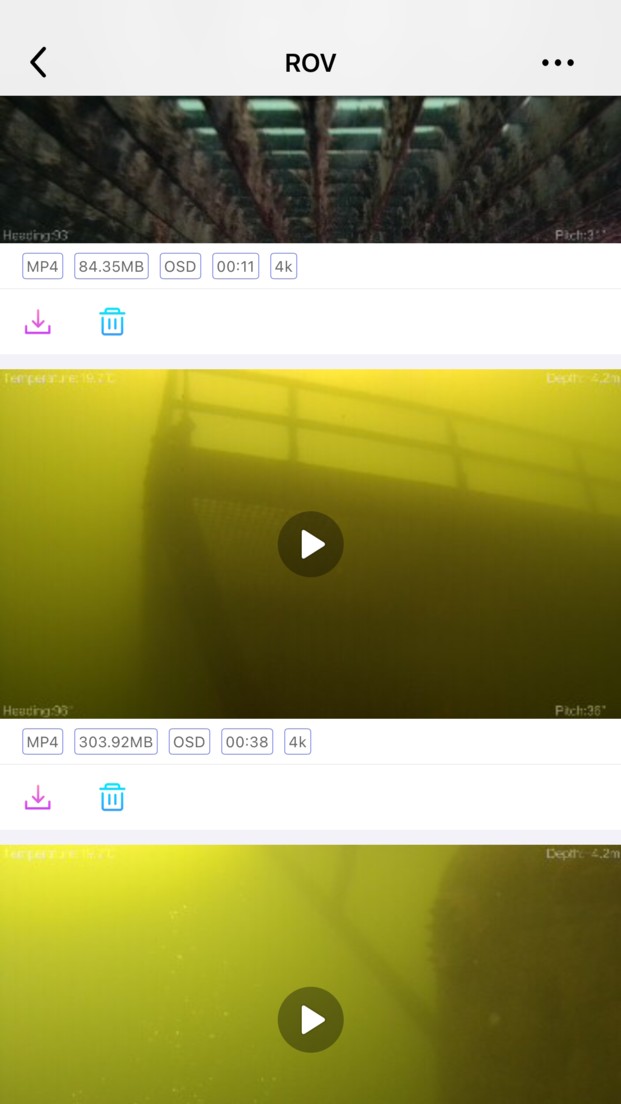
Task: Tap OSD tag on the 00:11 video
Action: pos(180,266)
